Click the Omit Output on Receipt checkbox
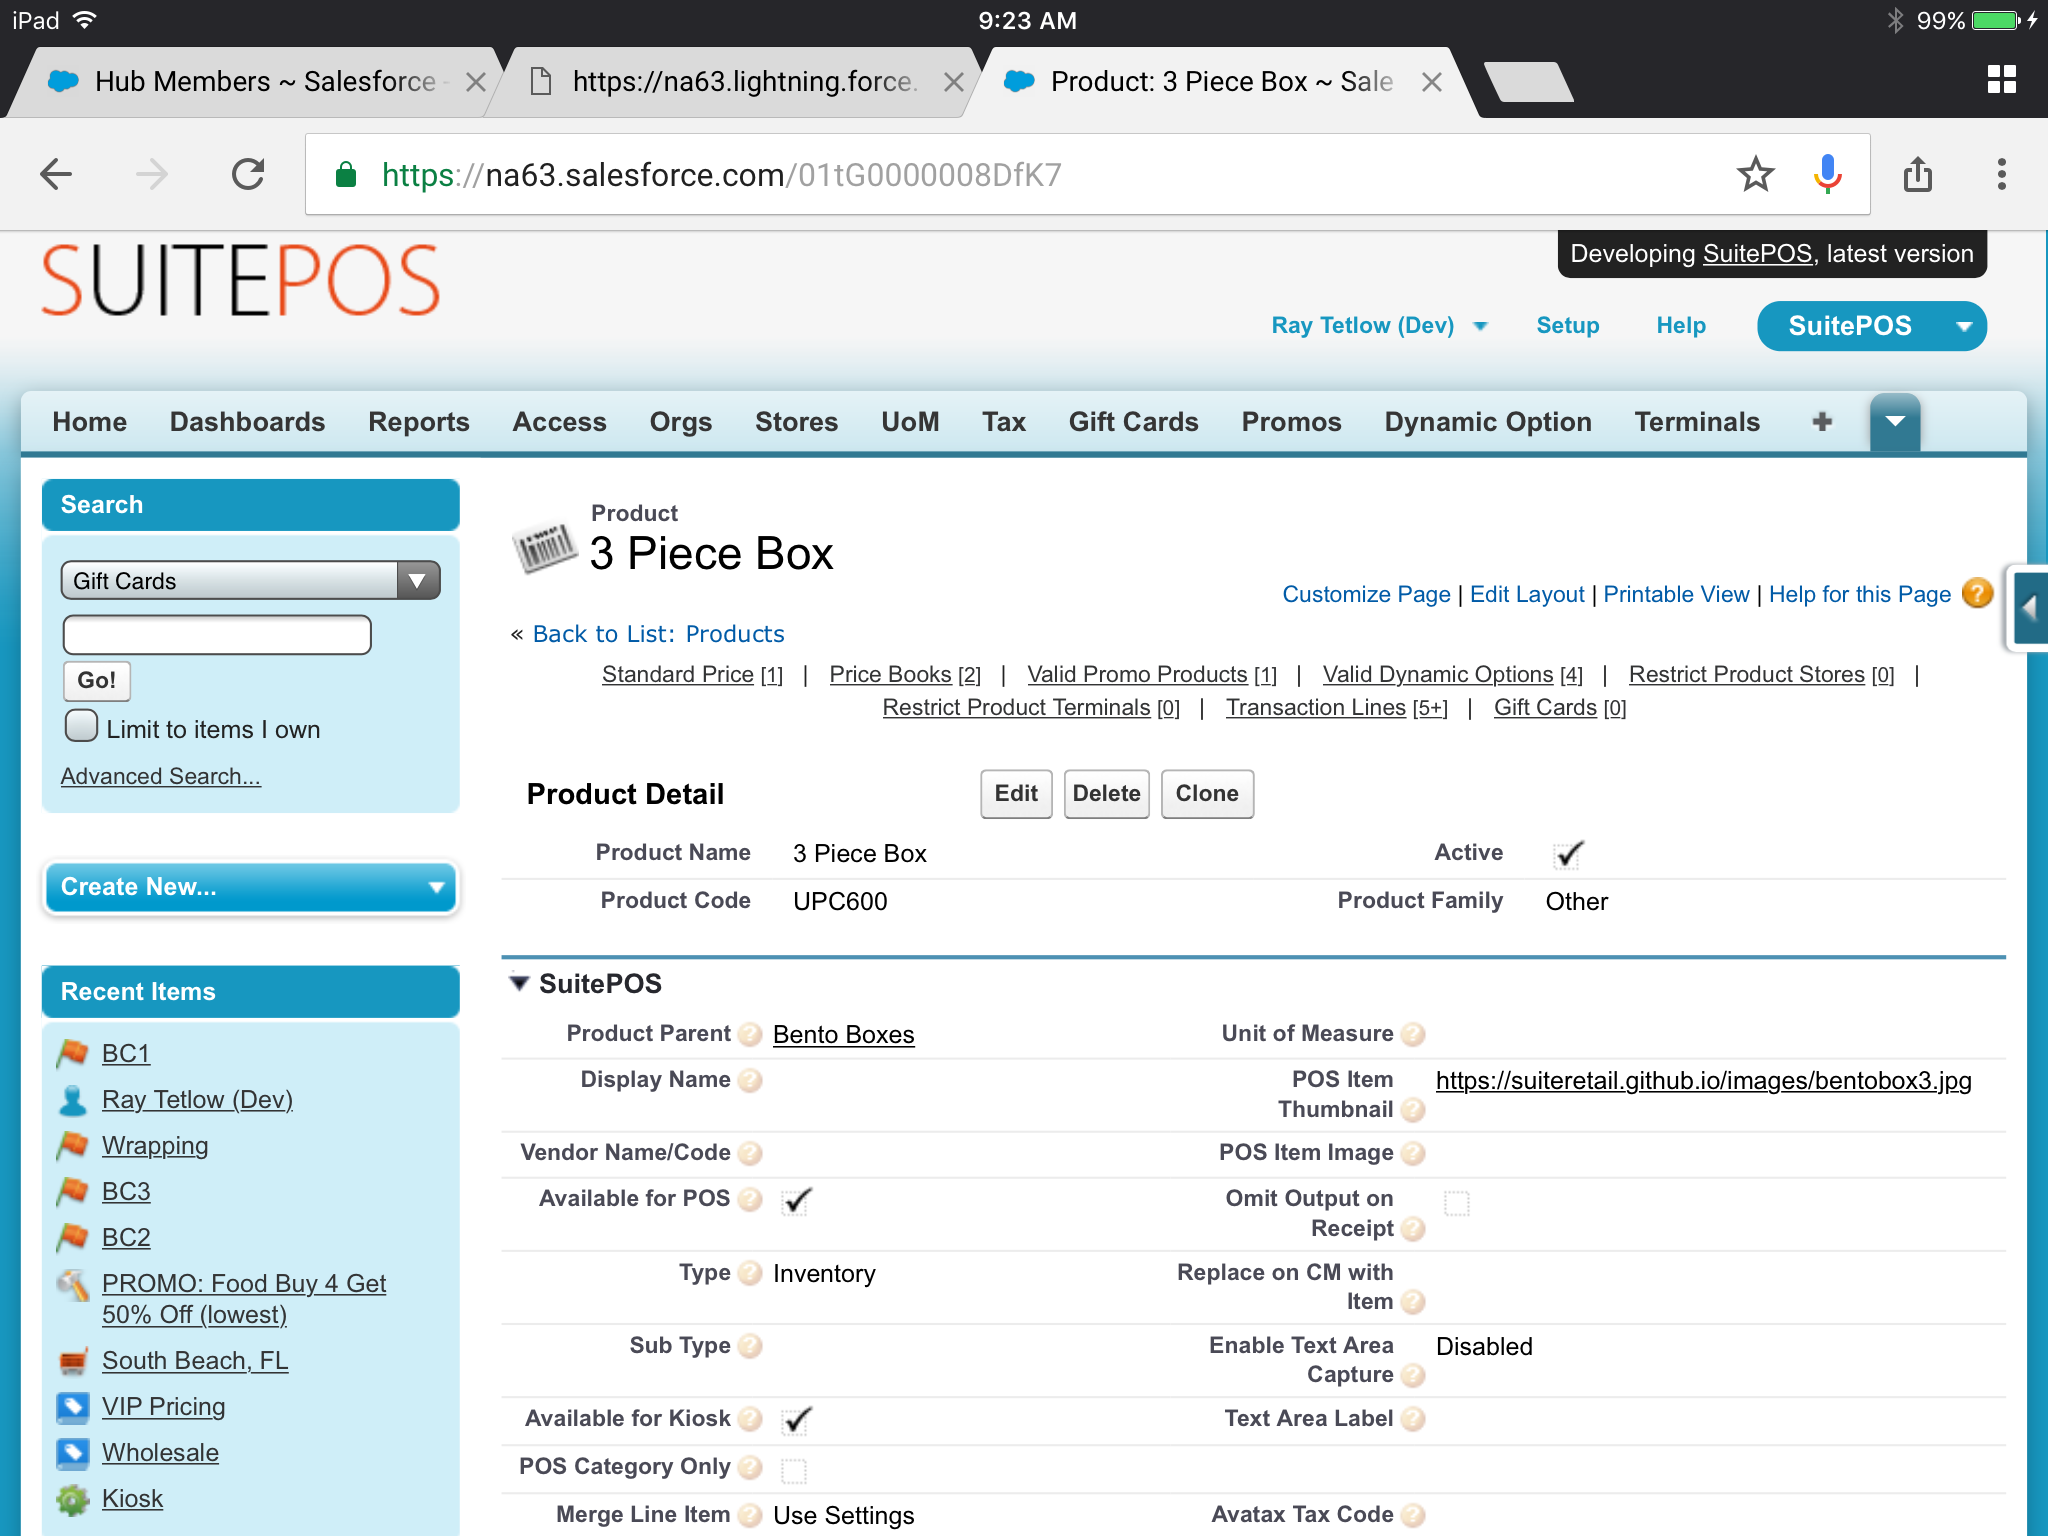2048x1536 pixels. click(x=1457, y=1203)
